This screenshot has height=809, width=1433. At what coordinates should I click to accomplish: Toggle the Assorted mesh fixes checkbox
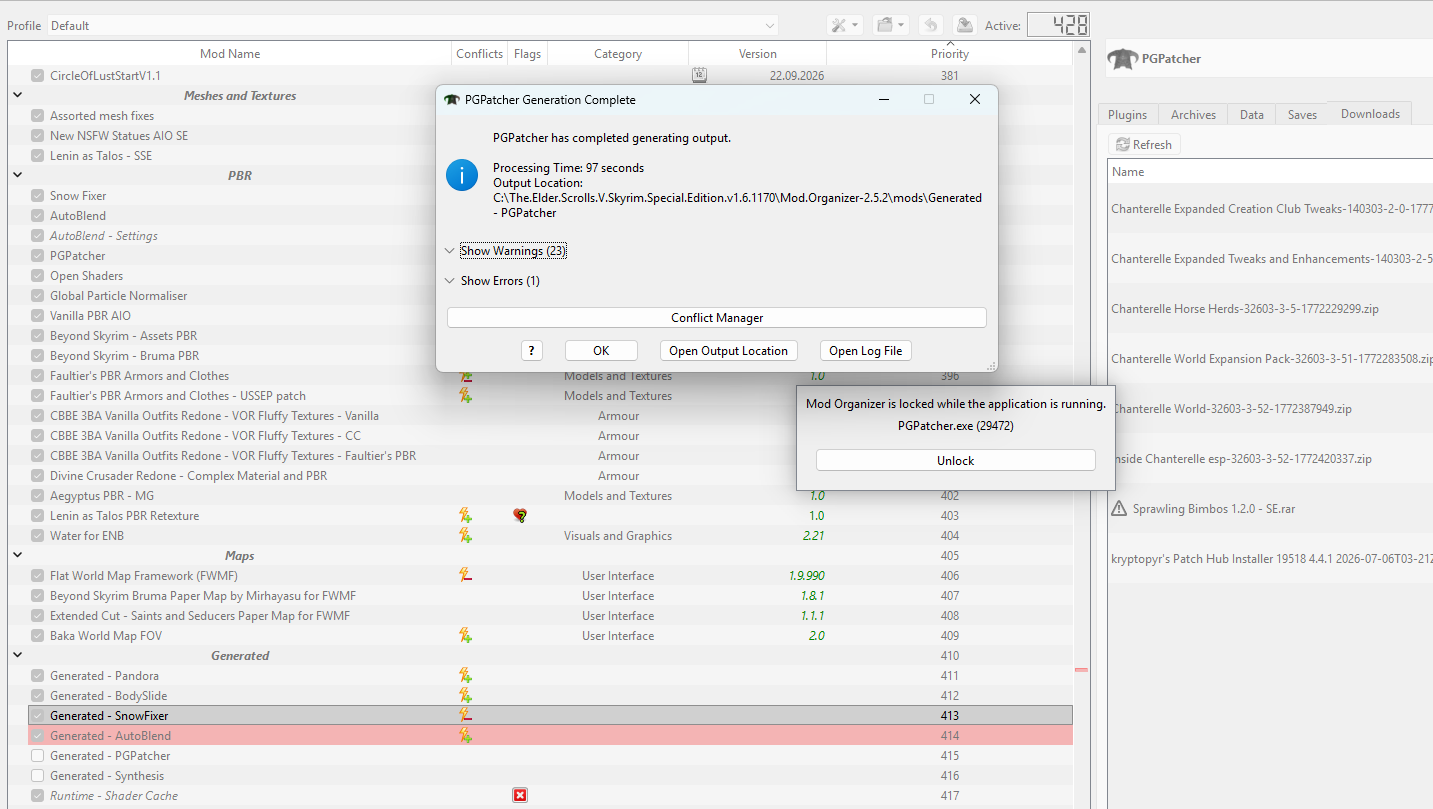(37, 116)
